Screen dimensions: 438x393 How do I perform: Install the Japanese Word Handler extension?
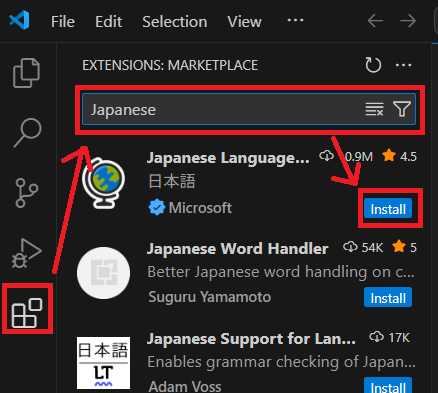[388, 297]
